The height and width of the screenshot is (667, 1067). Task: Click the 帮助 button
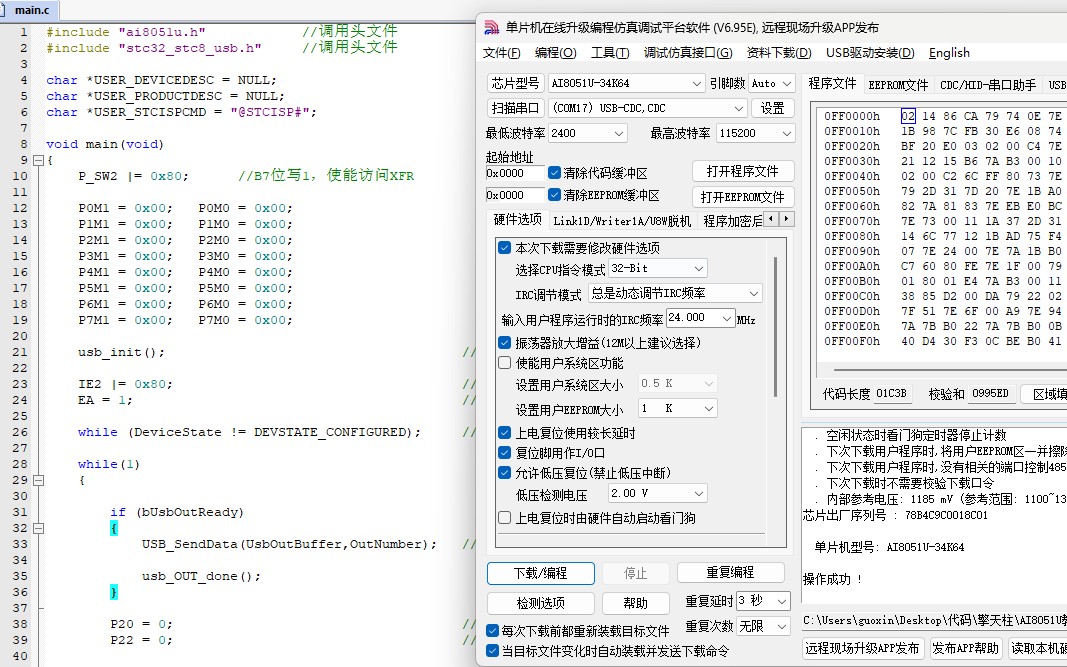pyautogui.click(x=636, y=603)
